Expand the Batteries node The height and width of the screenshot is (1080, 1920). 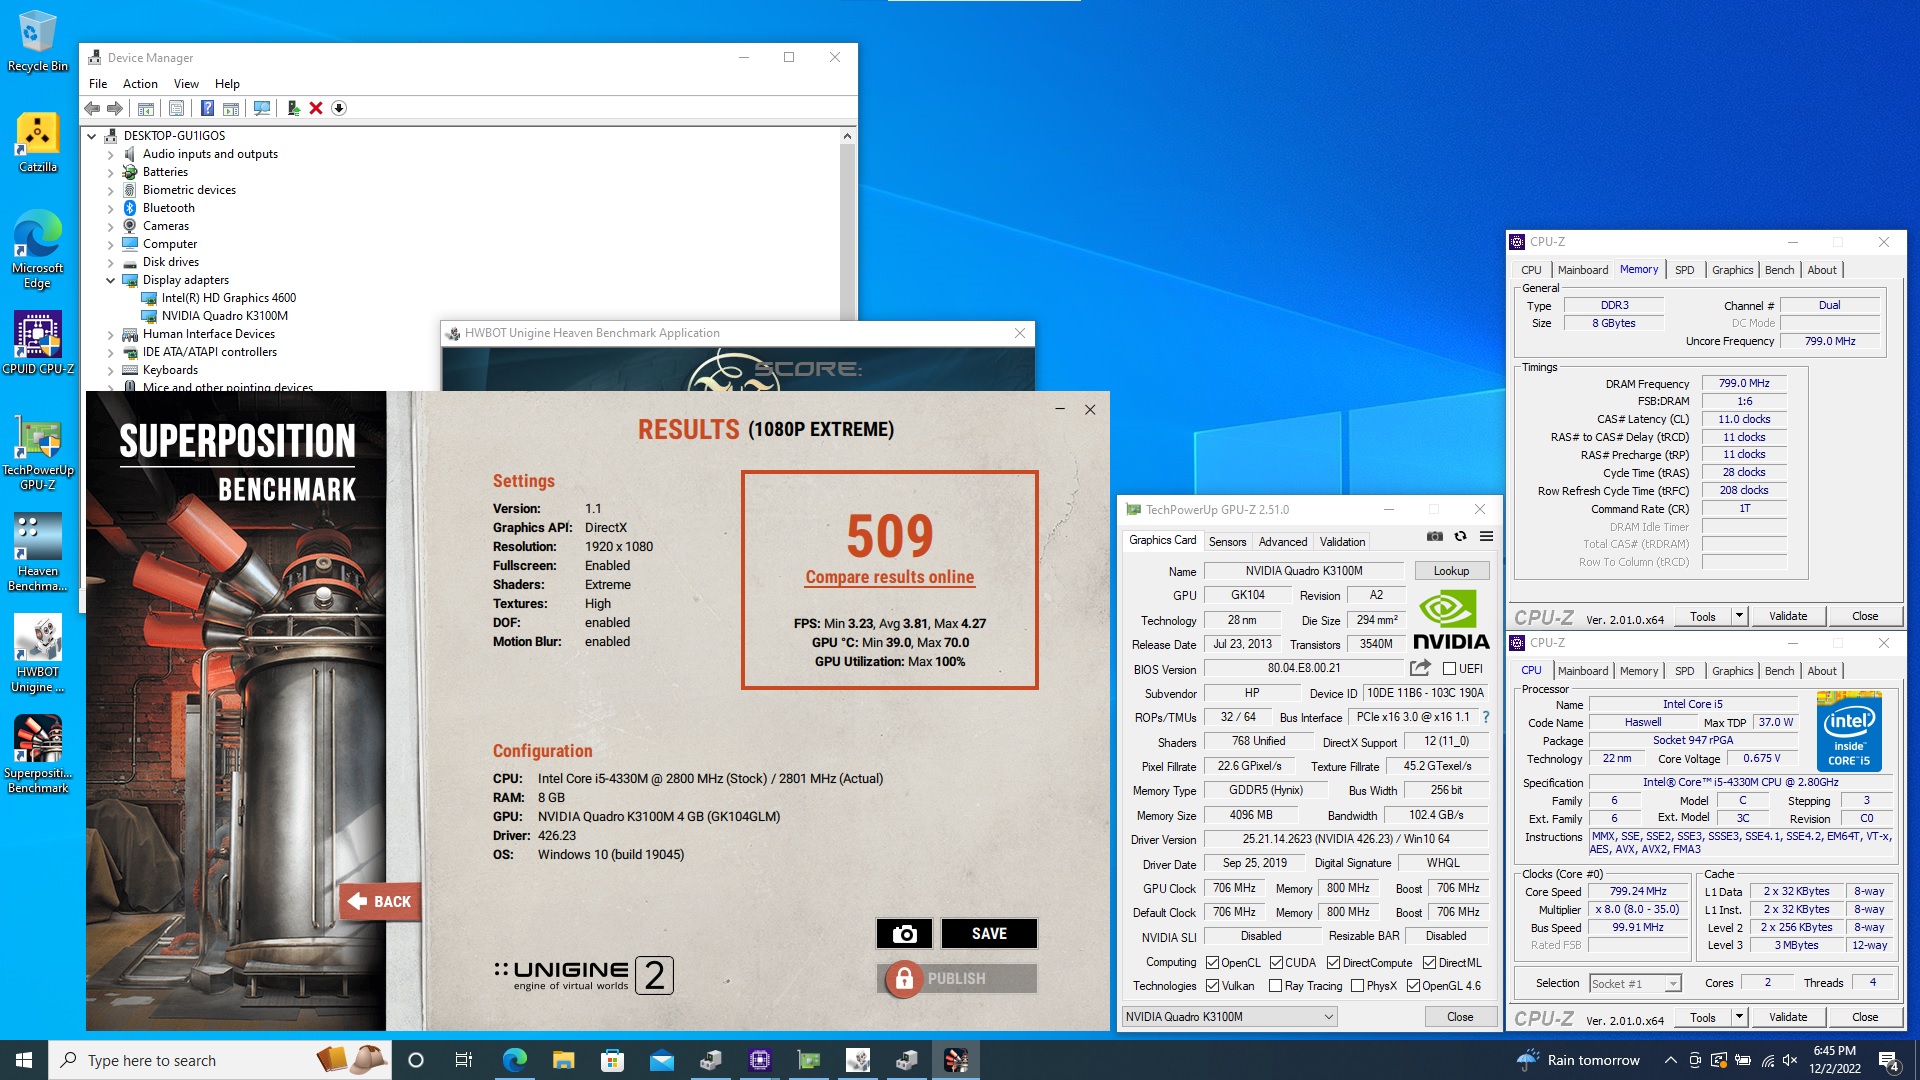(110, 173)
